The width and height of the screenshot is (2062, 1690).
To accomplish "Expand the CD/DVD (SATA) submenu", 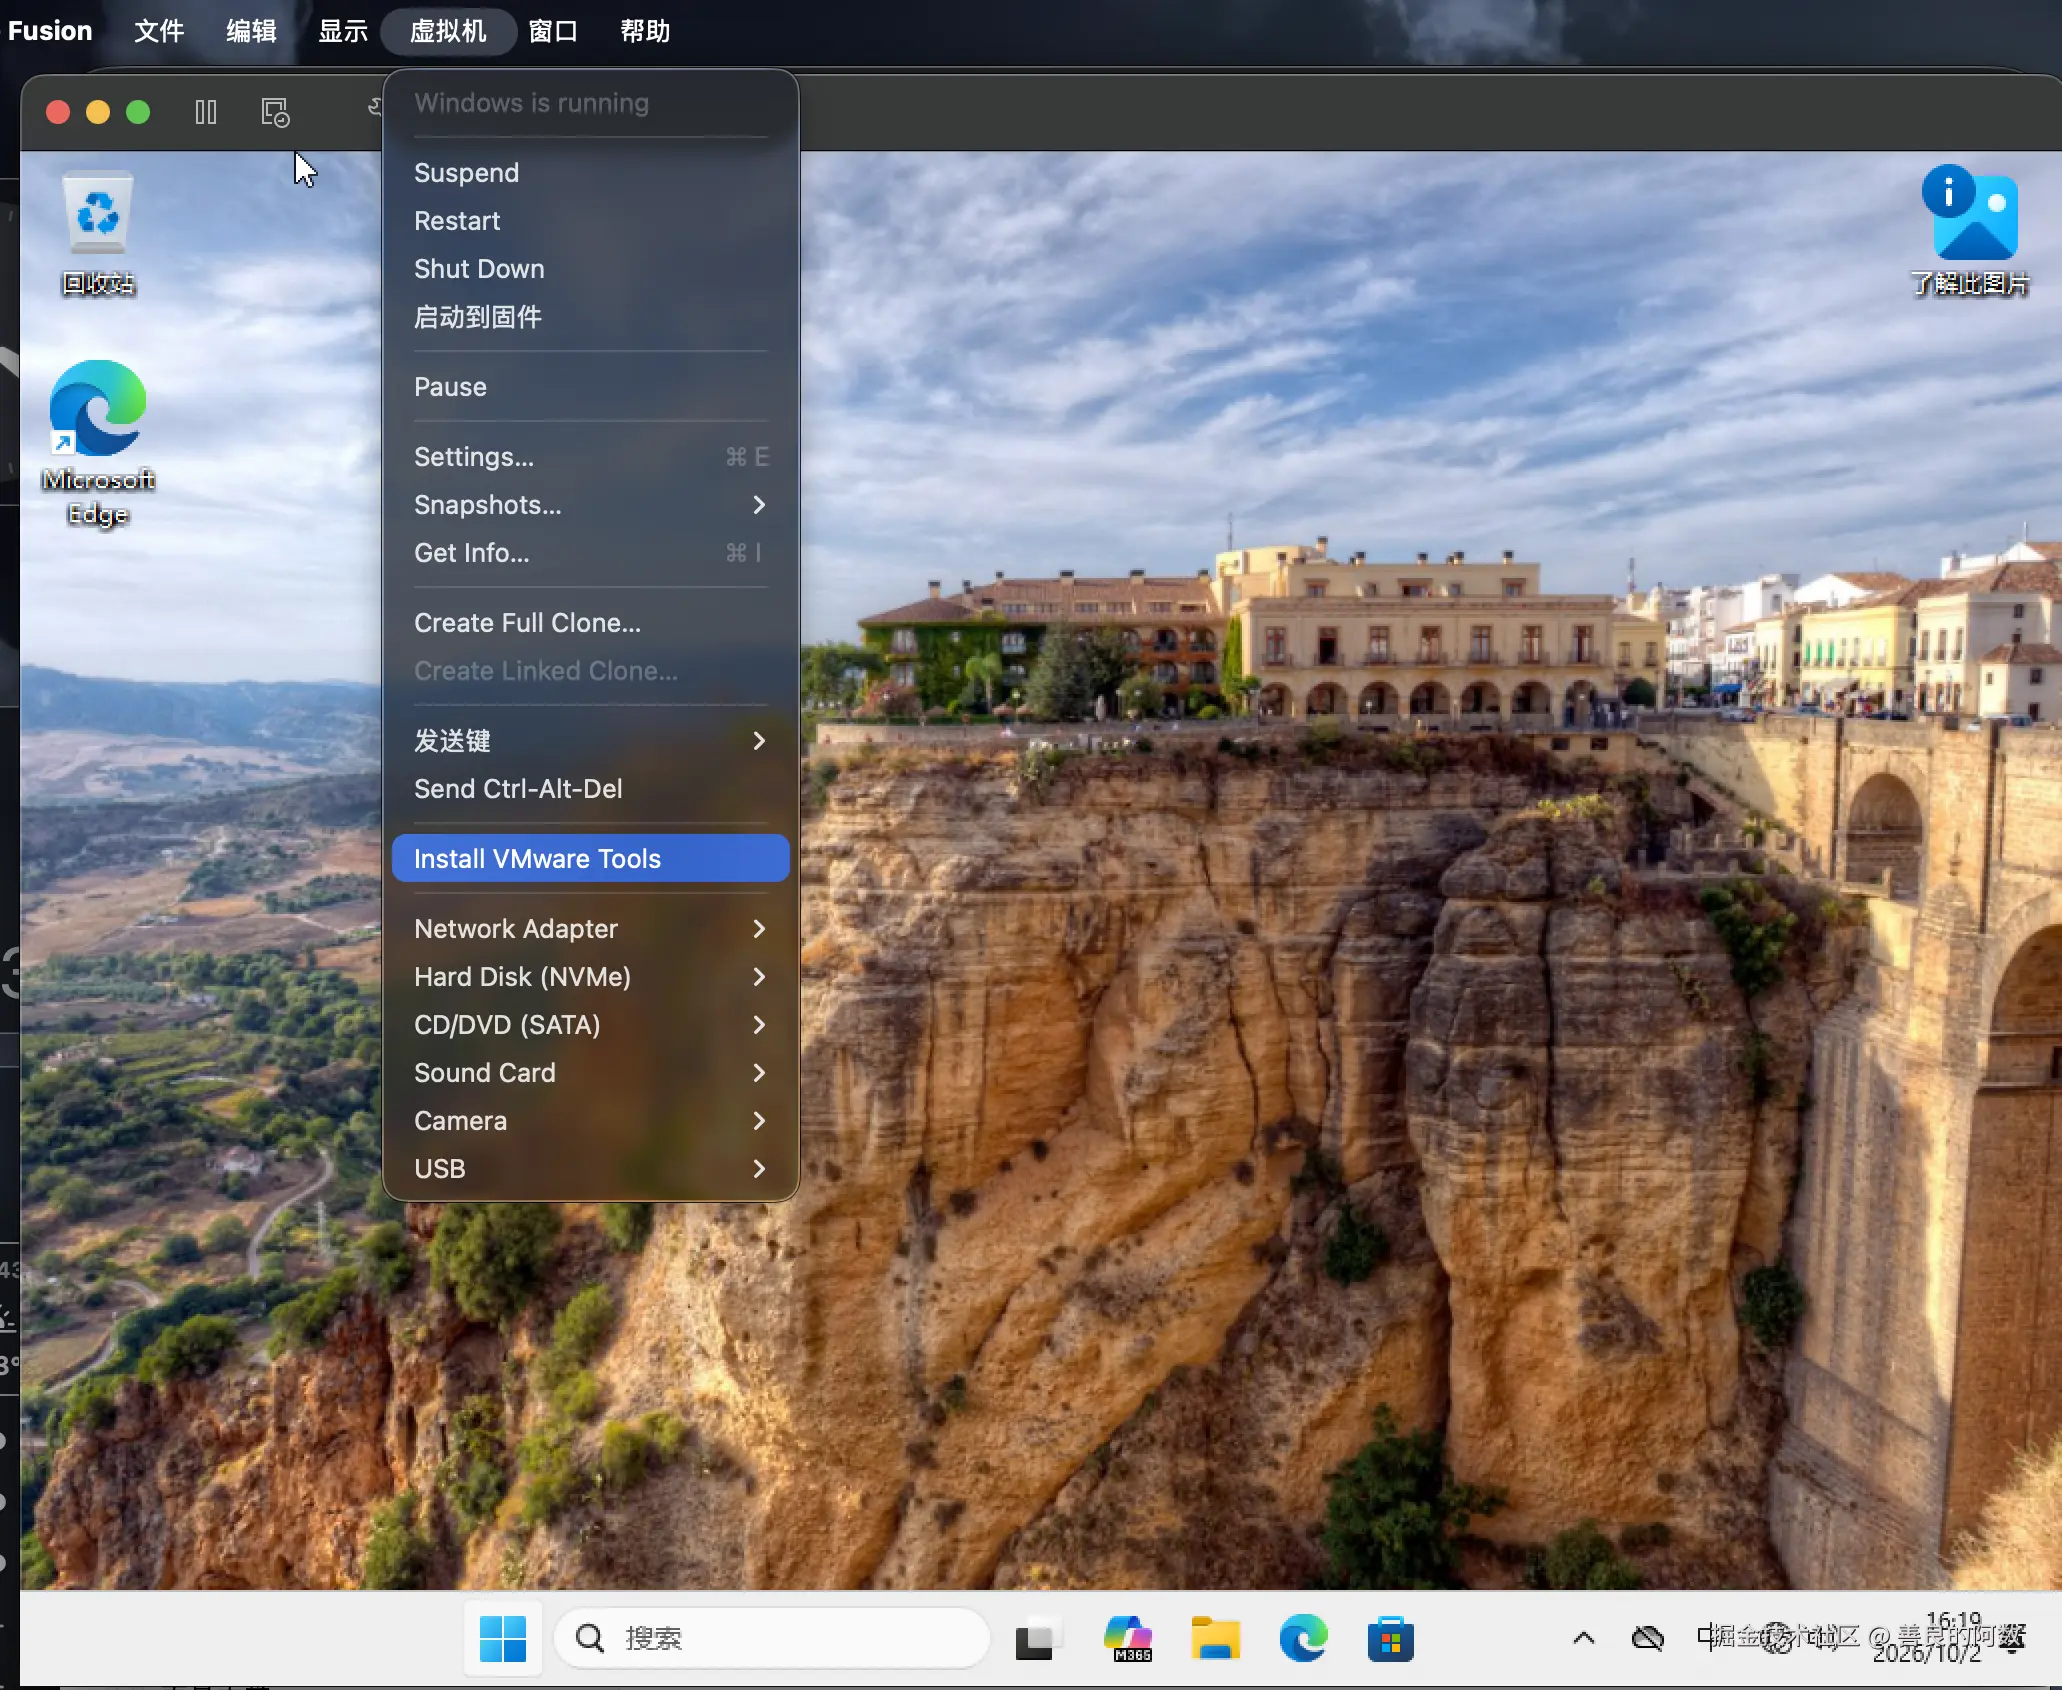I will [590, 1025].
